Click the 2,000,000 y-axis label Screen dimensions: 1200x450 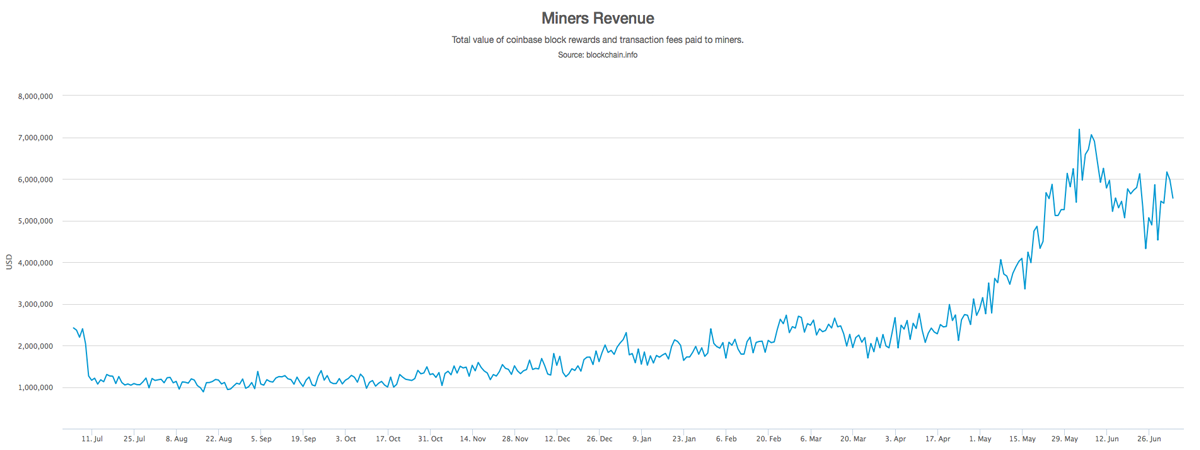pyautogui.click(x=35, y=346)
